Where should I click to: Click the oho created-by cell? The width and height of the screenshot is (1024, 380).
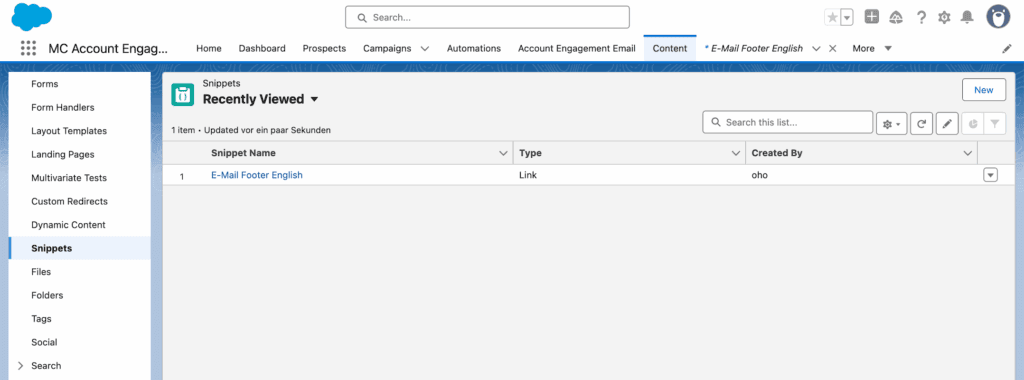point(760,175)
